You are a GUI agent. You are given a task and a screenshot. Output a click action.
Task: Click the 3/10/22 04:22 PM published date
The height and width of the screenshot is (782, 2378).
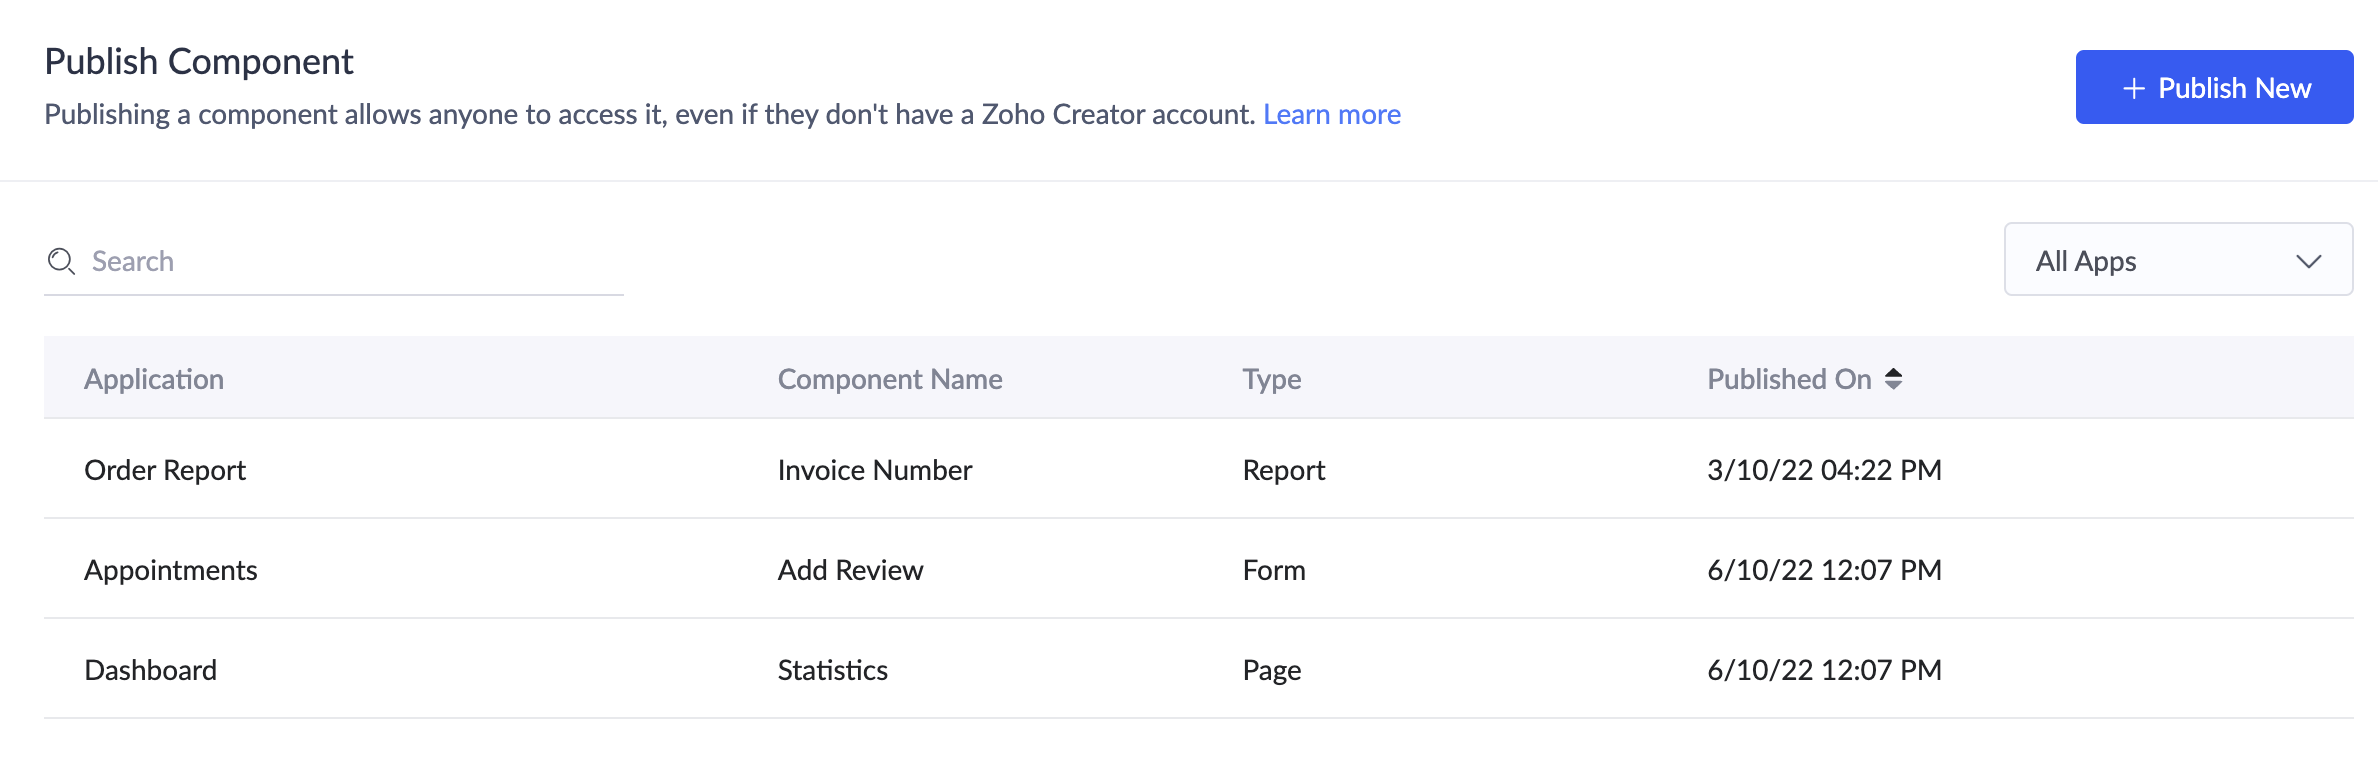1823,470
